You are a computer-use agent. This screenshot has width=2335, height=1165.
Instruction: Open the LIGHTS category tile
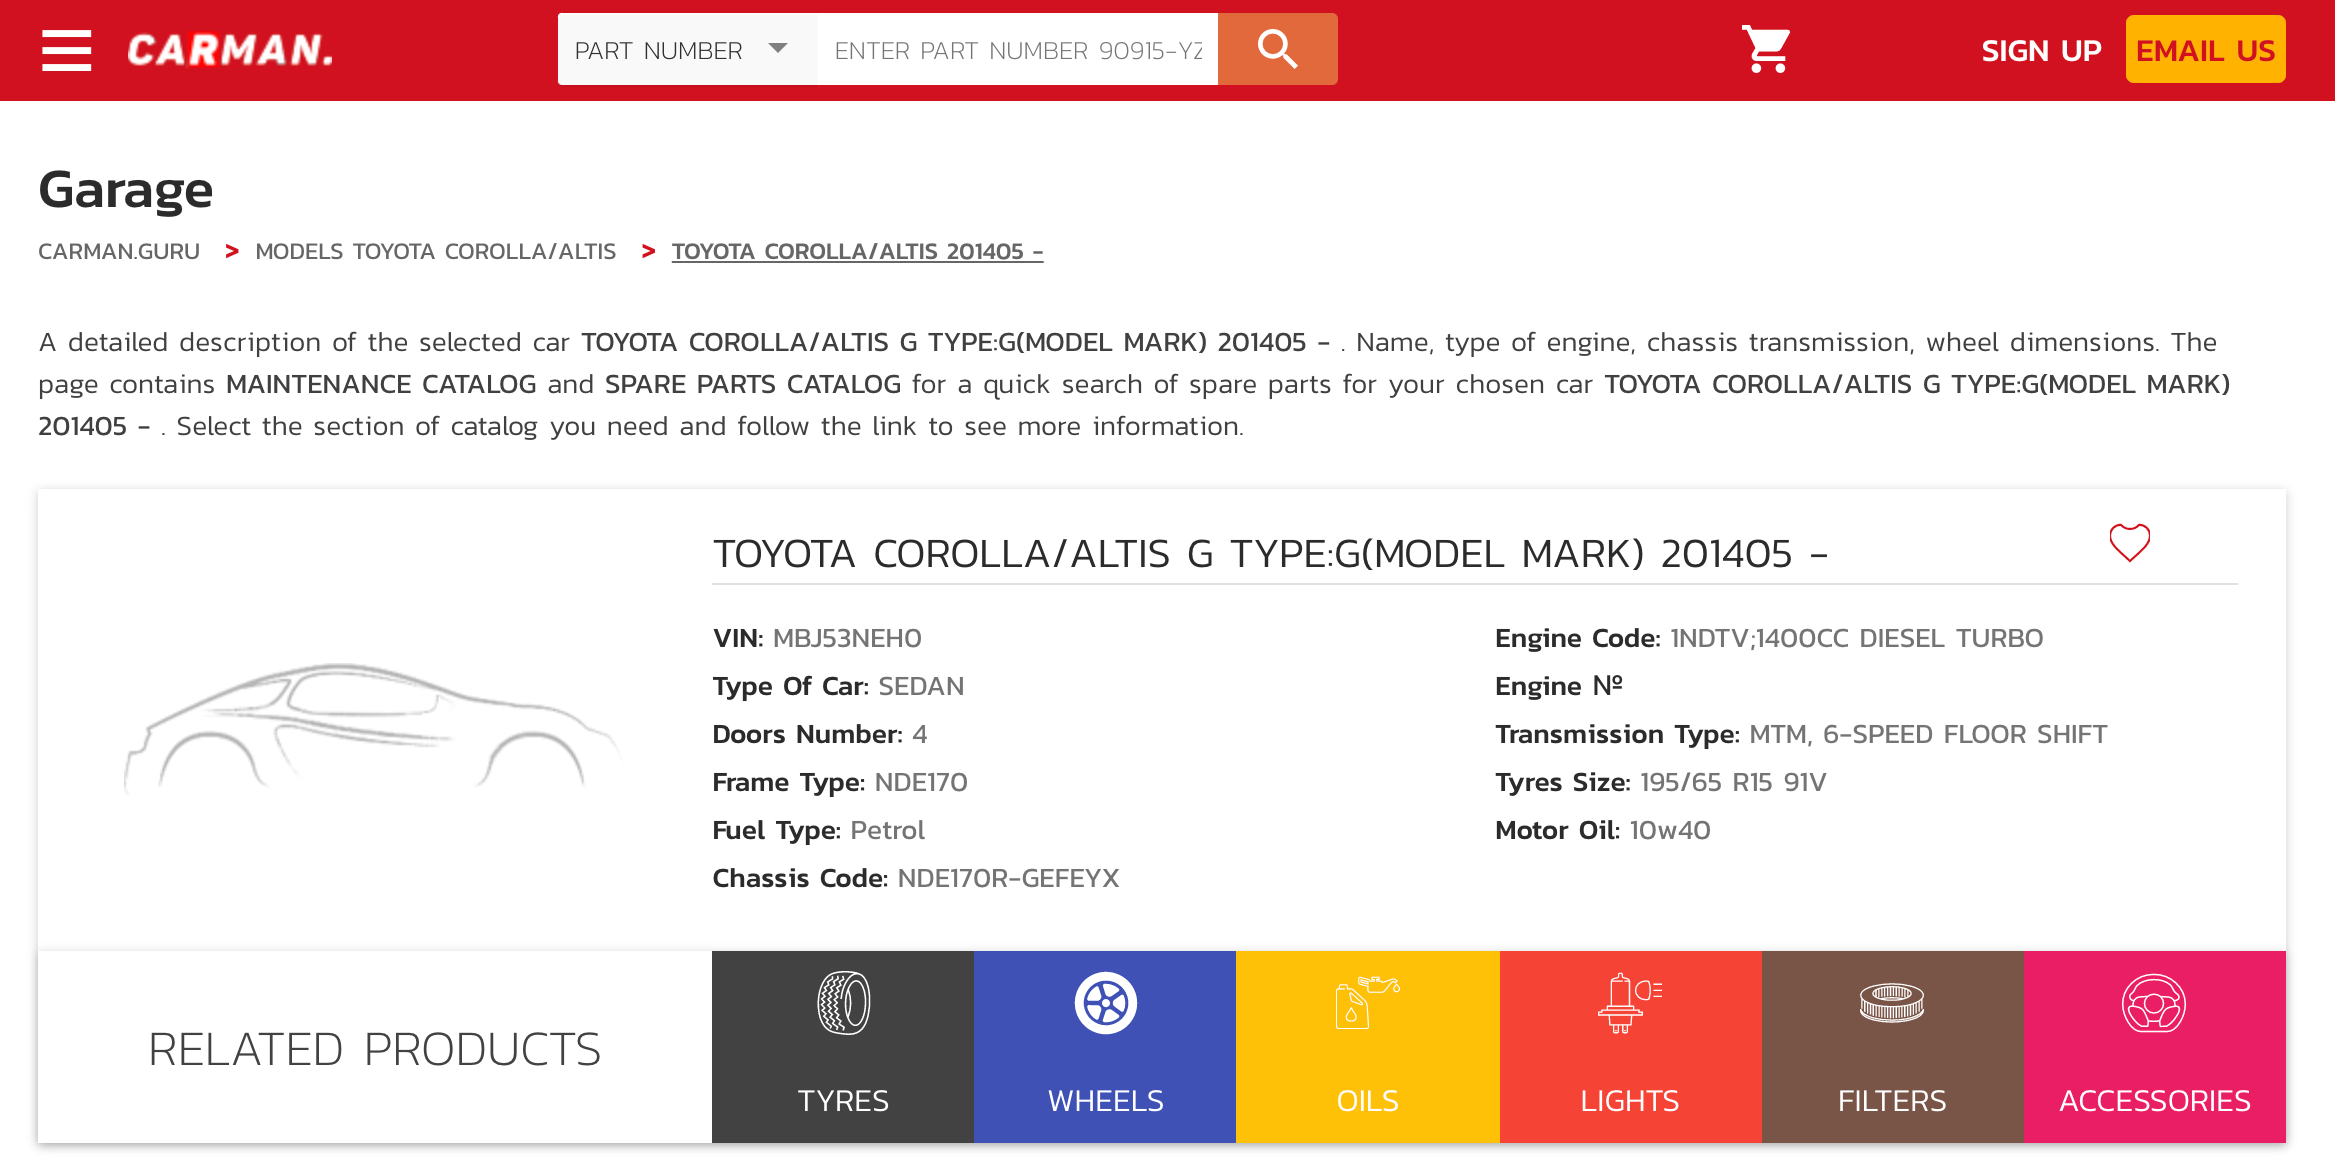point(1631,1047)
